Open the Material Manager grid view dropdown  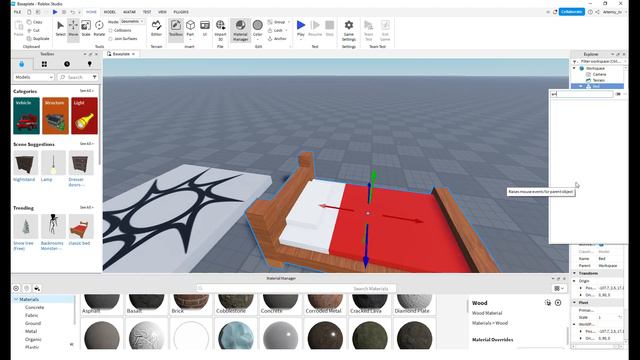(559, 288)
